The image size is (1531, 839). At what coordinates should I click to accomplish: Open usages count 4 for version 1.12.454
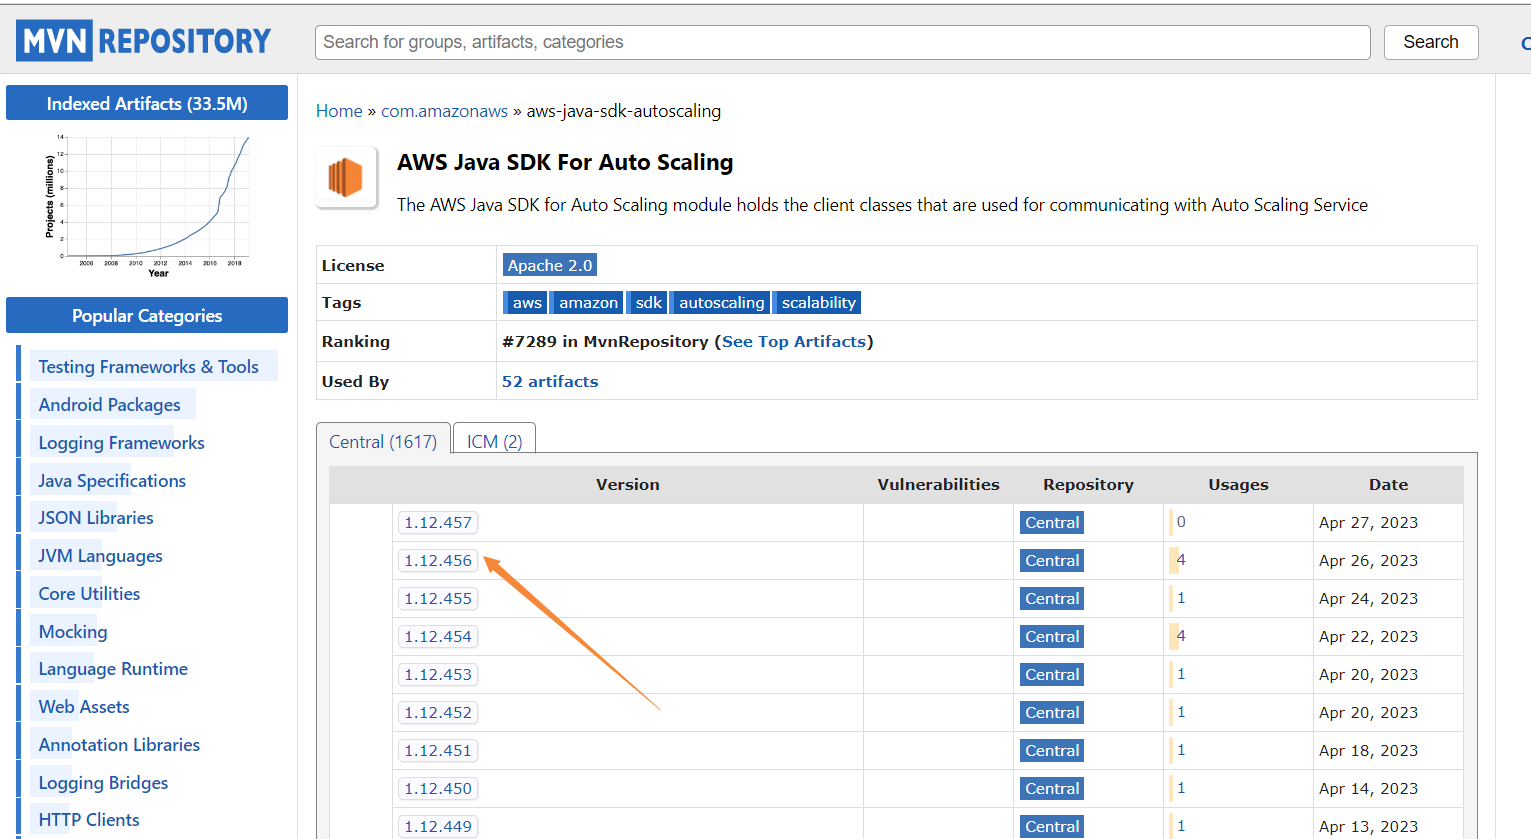(x=1181, y=636)
